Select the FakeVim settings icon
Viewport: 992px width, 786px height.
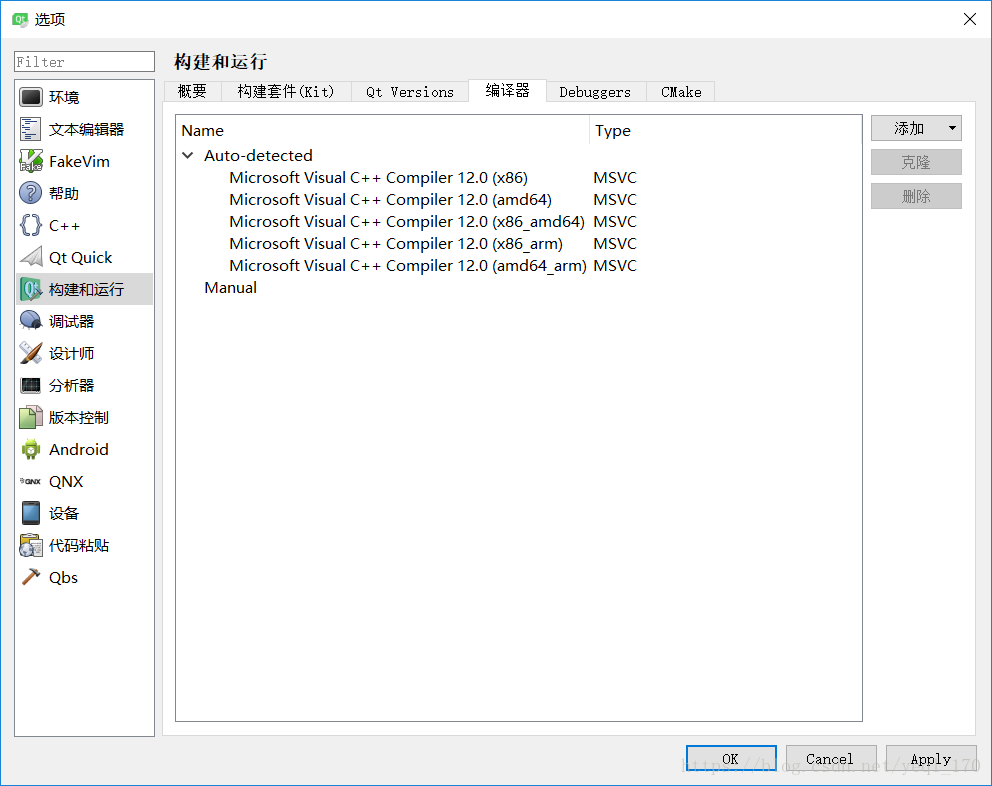pyautogui.click(x=30, y=161)
